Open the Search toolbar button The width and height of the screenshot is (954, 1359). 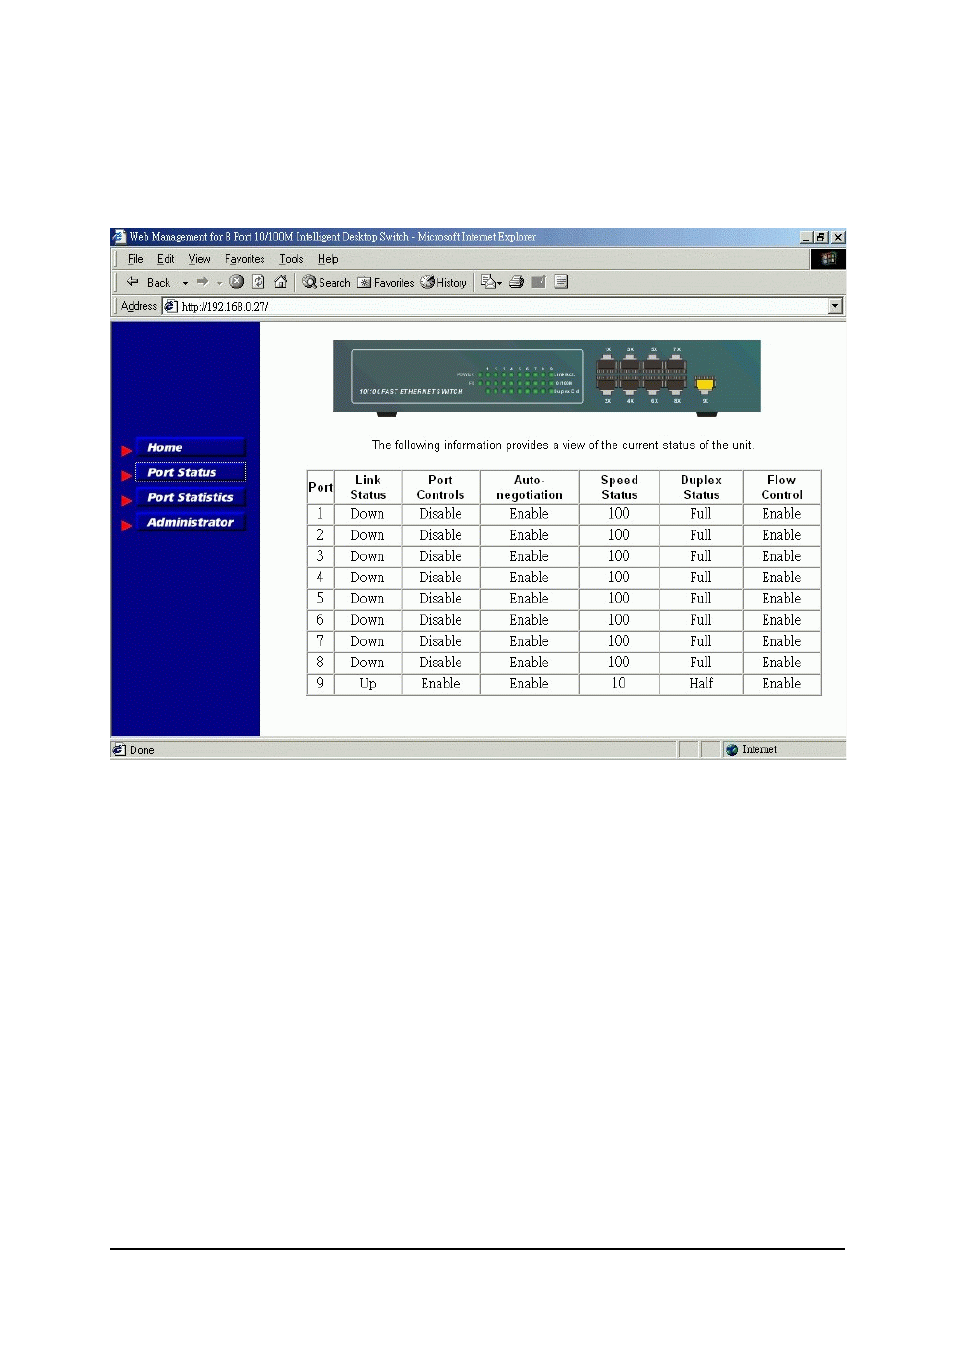click(327, 283)
